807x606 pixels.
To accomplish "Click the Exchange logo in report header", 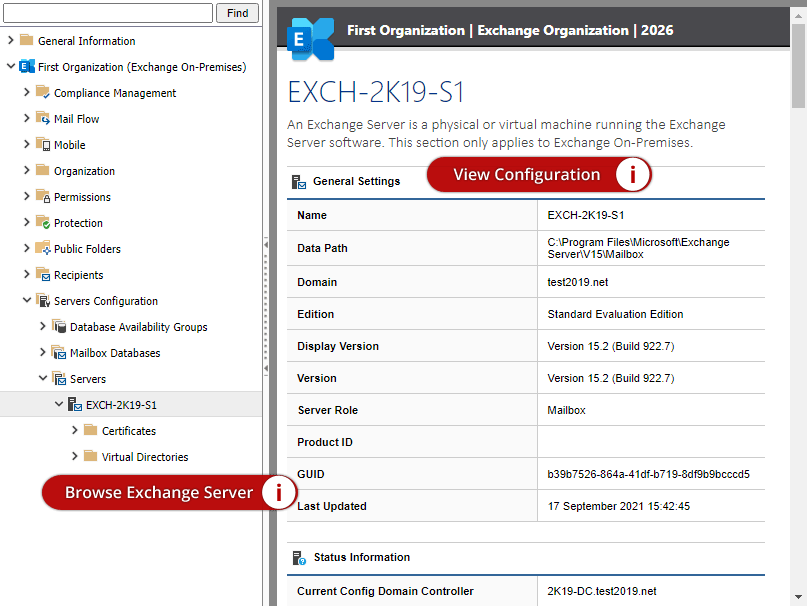I will coord(310,39).
